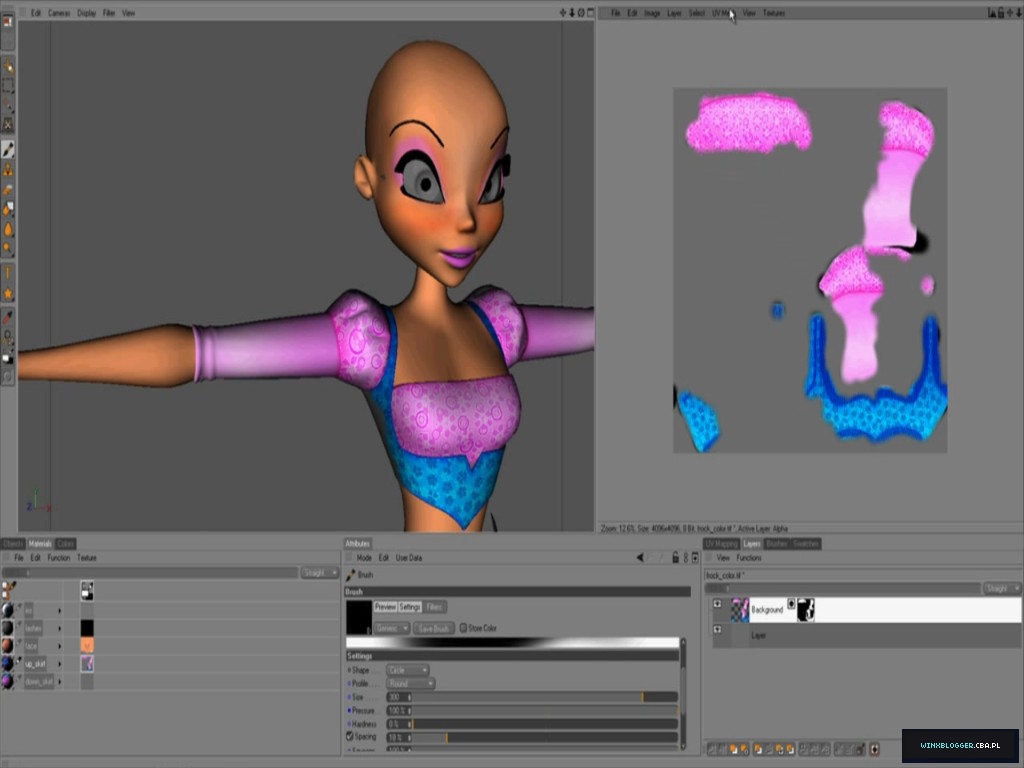Image resolution: width=1024 pixels, height=768 pixels.
Task: Select the Brush tool in left toolbar
Action: pyautogui.click(x=8, y=150)
